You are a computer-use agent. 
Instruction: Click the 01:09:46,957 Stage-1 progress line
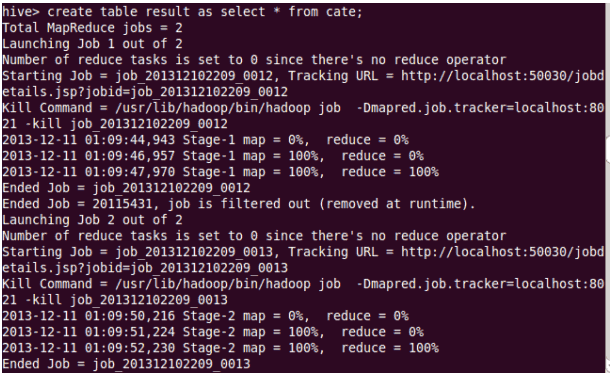point(213,156)
